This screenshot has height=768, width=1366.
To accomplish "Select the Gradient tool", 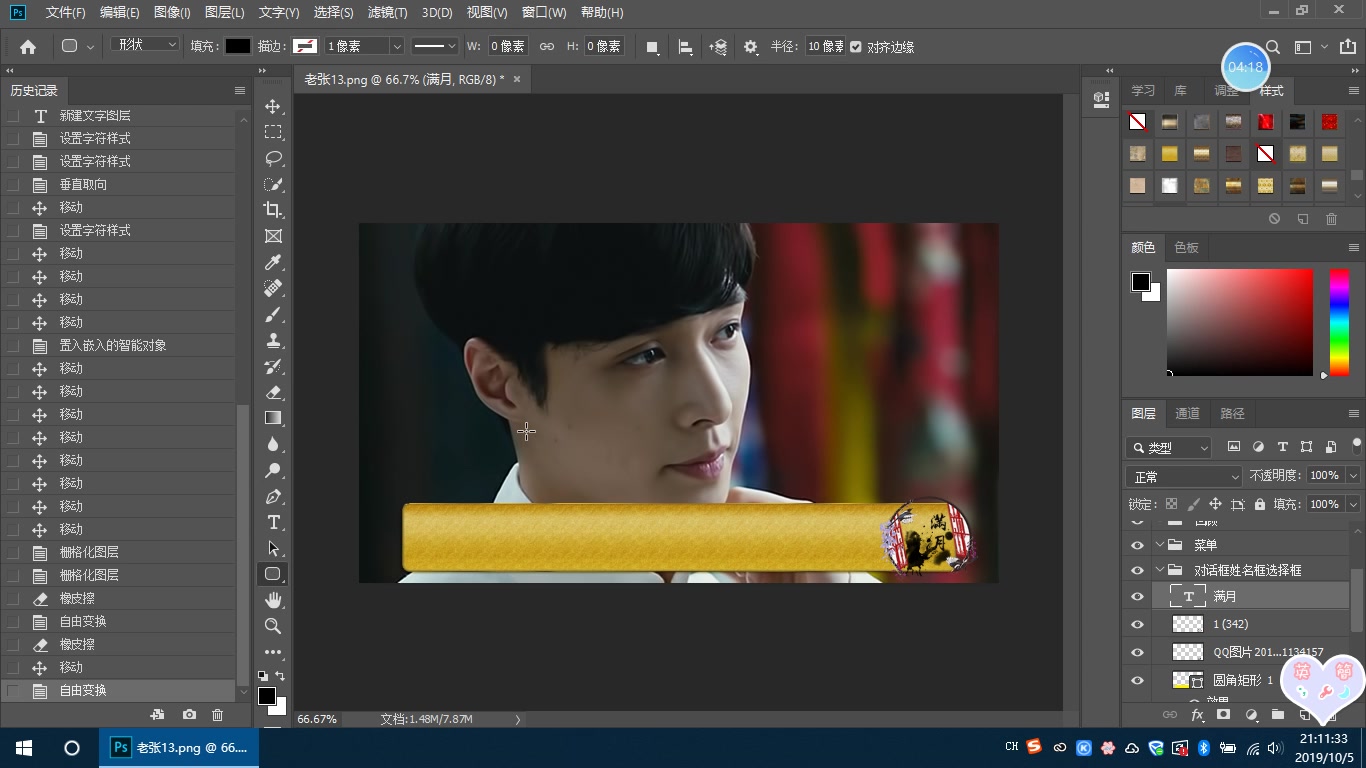I will [273, 418].
